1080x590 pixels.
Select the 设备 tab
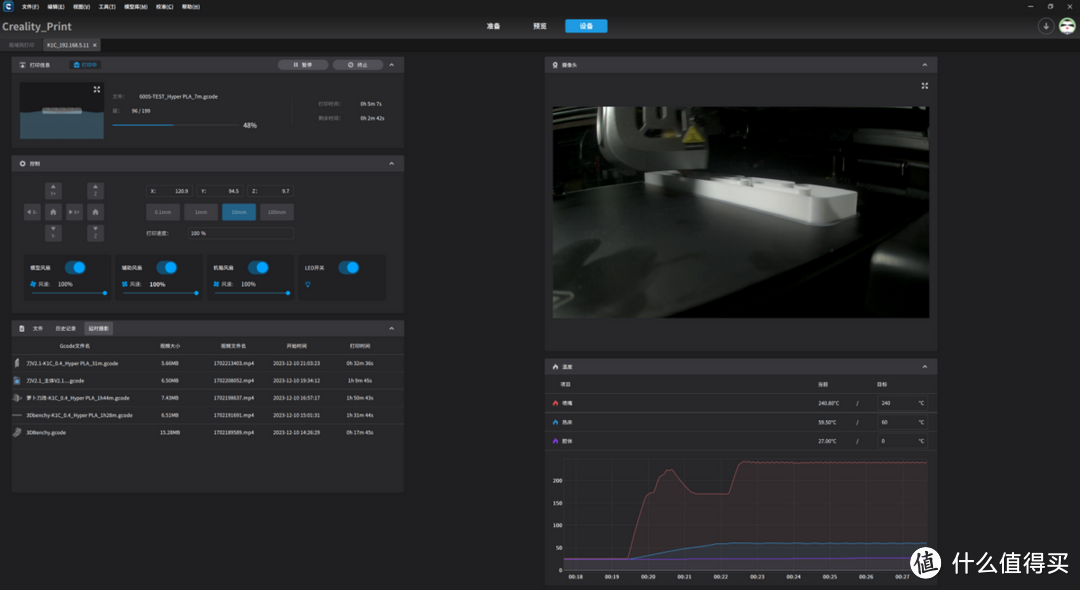tap(586, 26)
